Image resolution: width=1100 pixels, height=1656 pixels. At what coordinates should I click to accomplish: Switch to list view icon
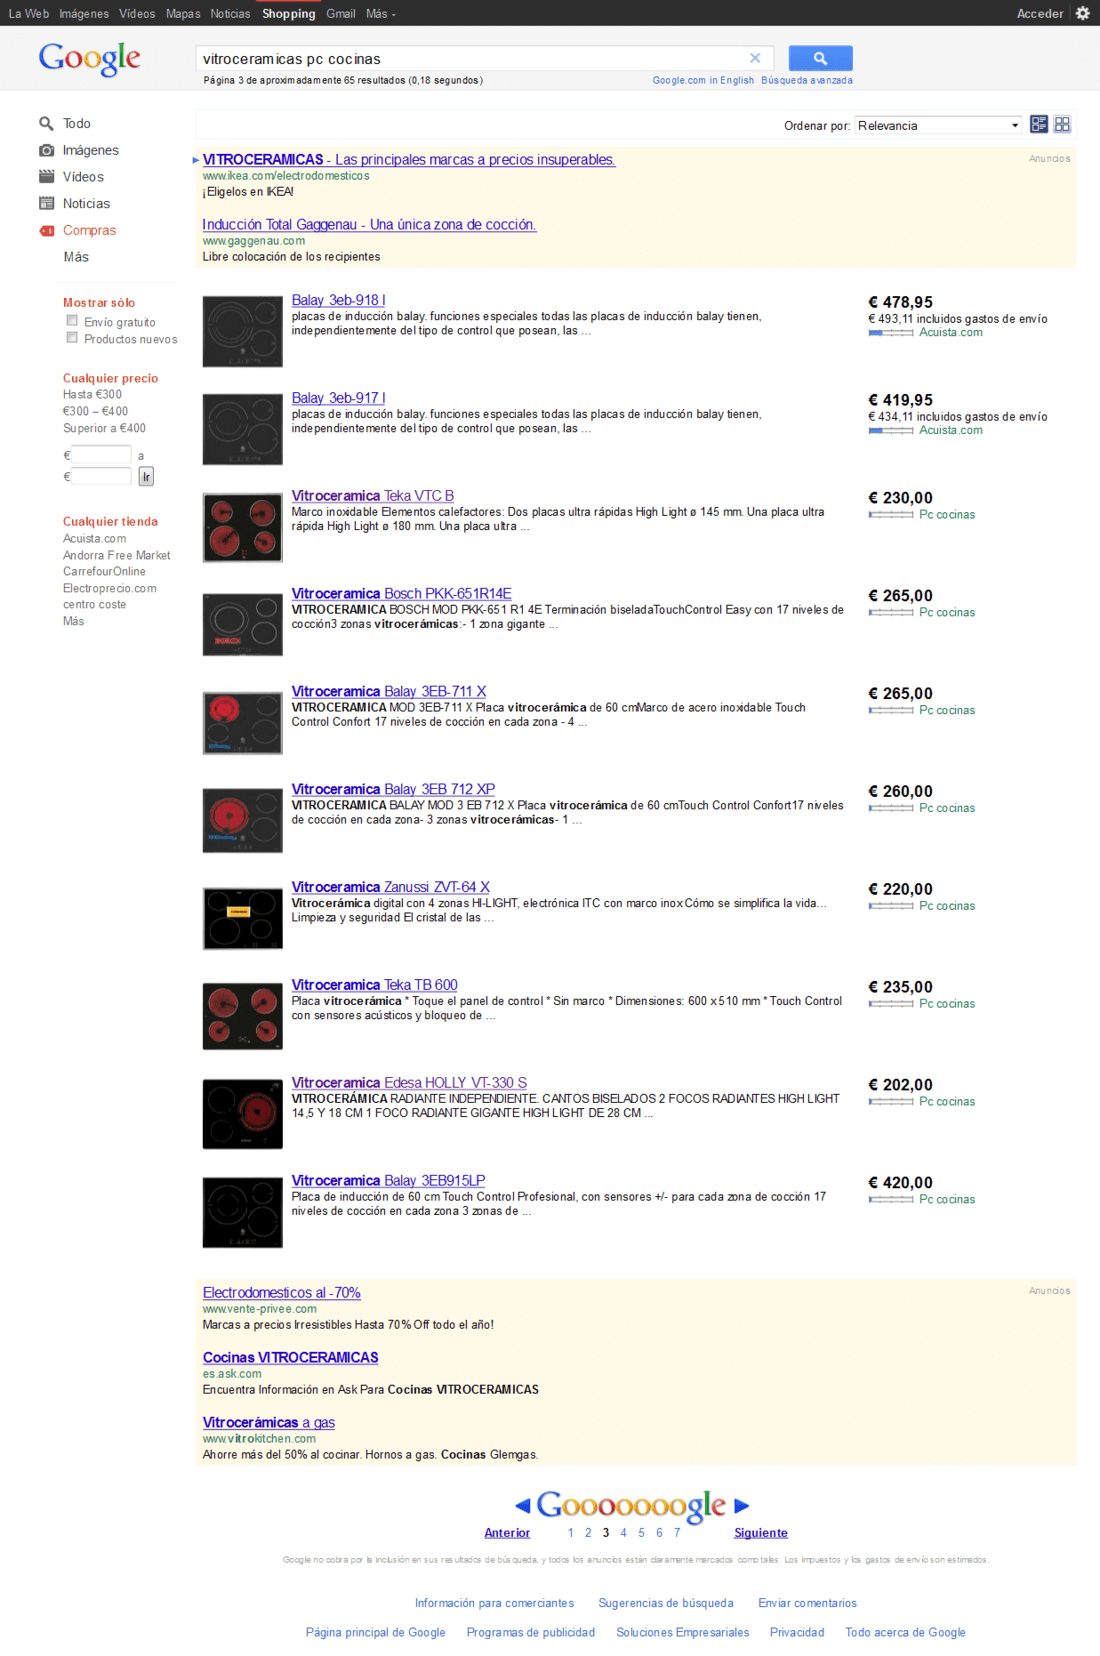1039,124
